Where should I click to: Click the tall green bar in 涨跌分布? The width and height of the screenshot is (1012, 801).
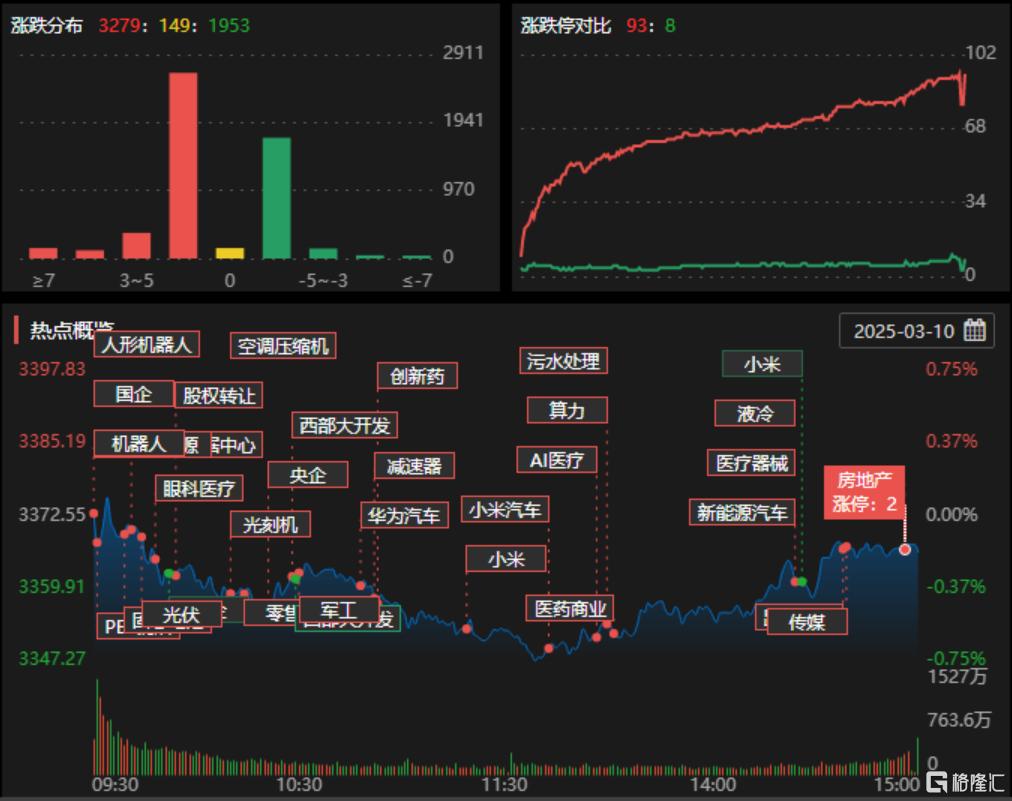point(276,198)
